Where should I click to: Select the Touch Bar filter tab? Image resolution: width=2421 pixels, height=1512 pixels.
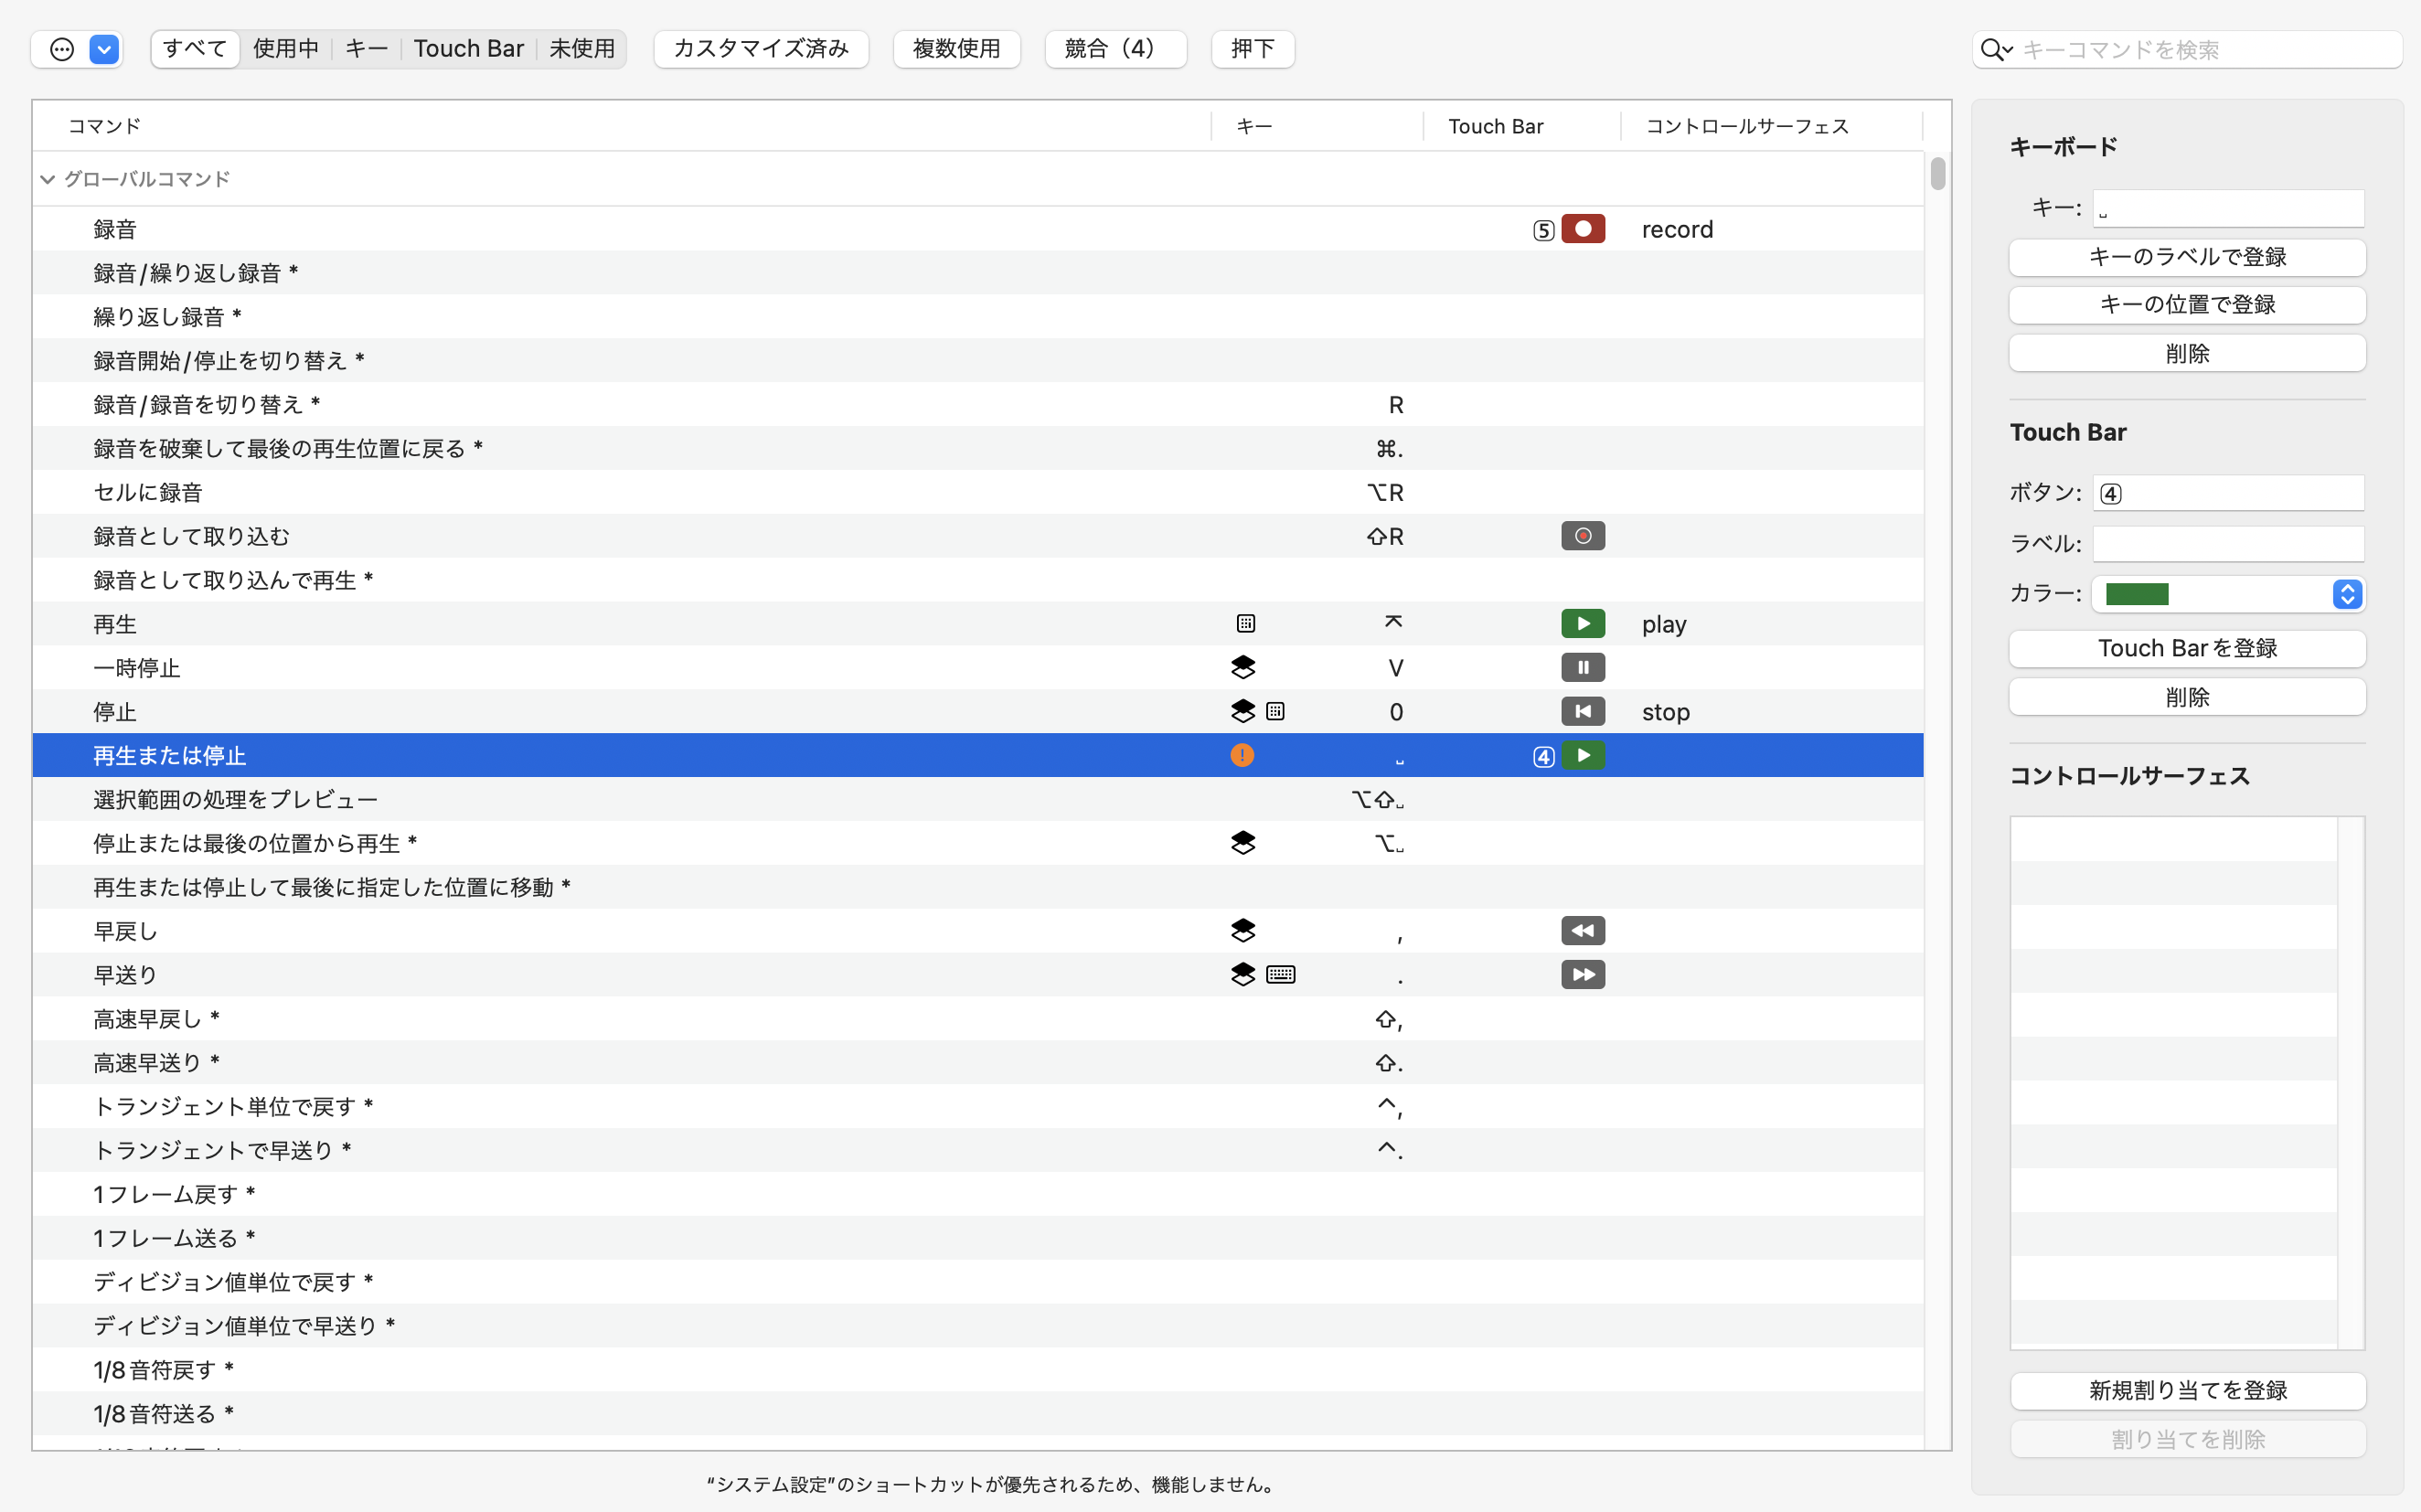(468, 49)
